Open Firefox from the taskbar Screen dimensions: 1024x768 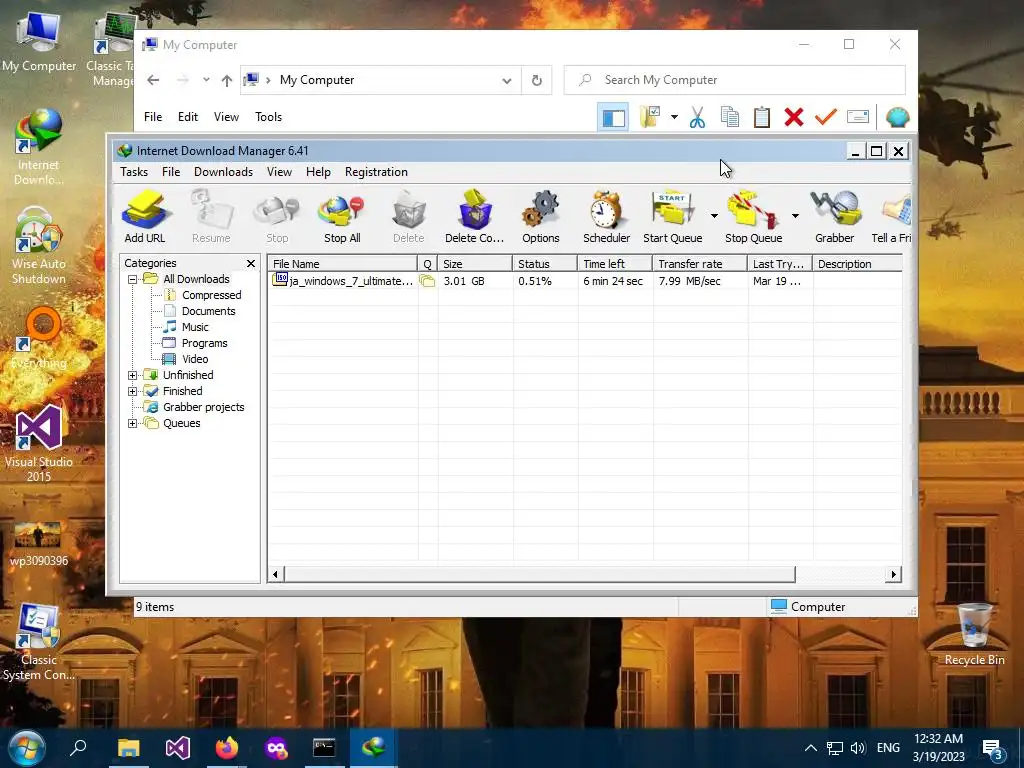(227, 748)
